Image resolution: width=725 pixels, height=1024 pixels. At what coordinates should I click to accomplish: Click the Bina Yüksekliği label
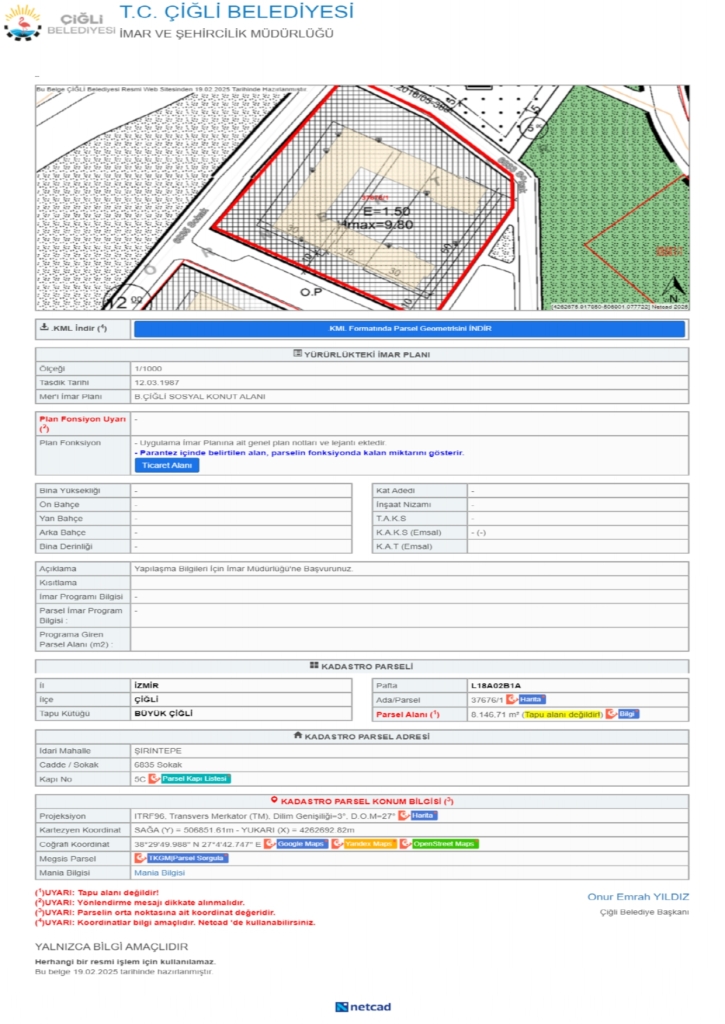[x=69, y=490]
